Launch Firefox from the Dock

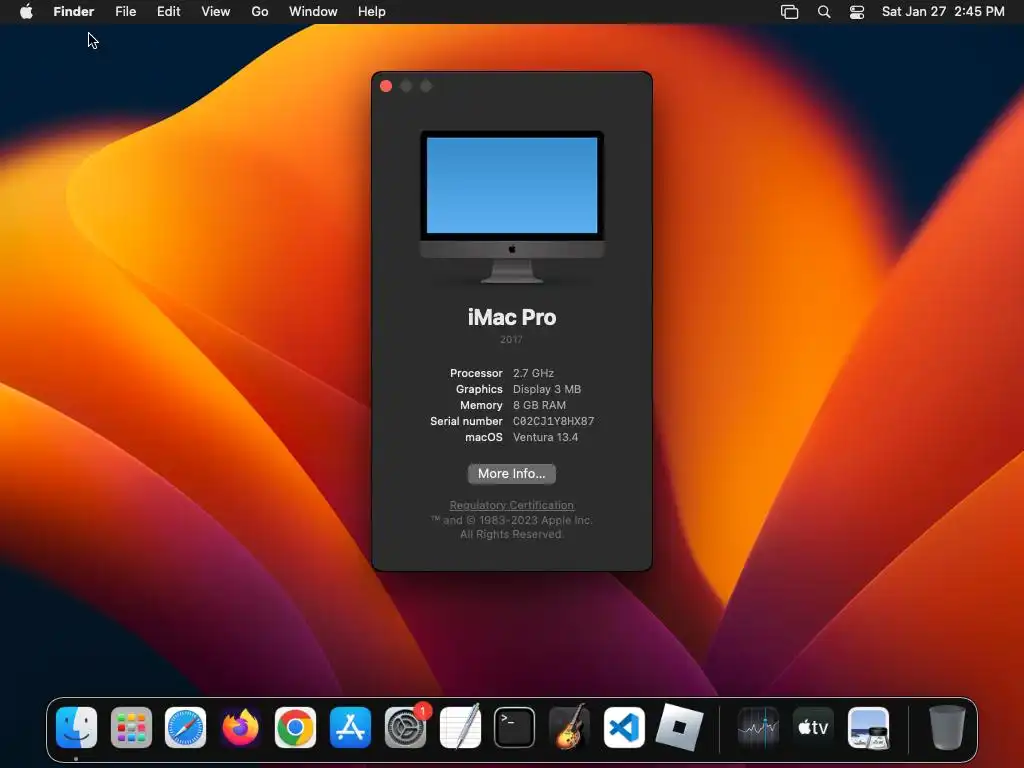[x=240, y=728]
